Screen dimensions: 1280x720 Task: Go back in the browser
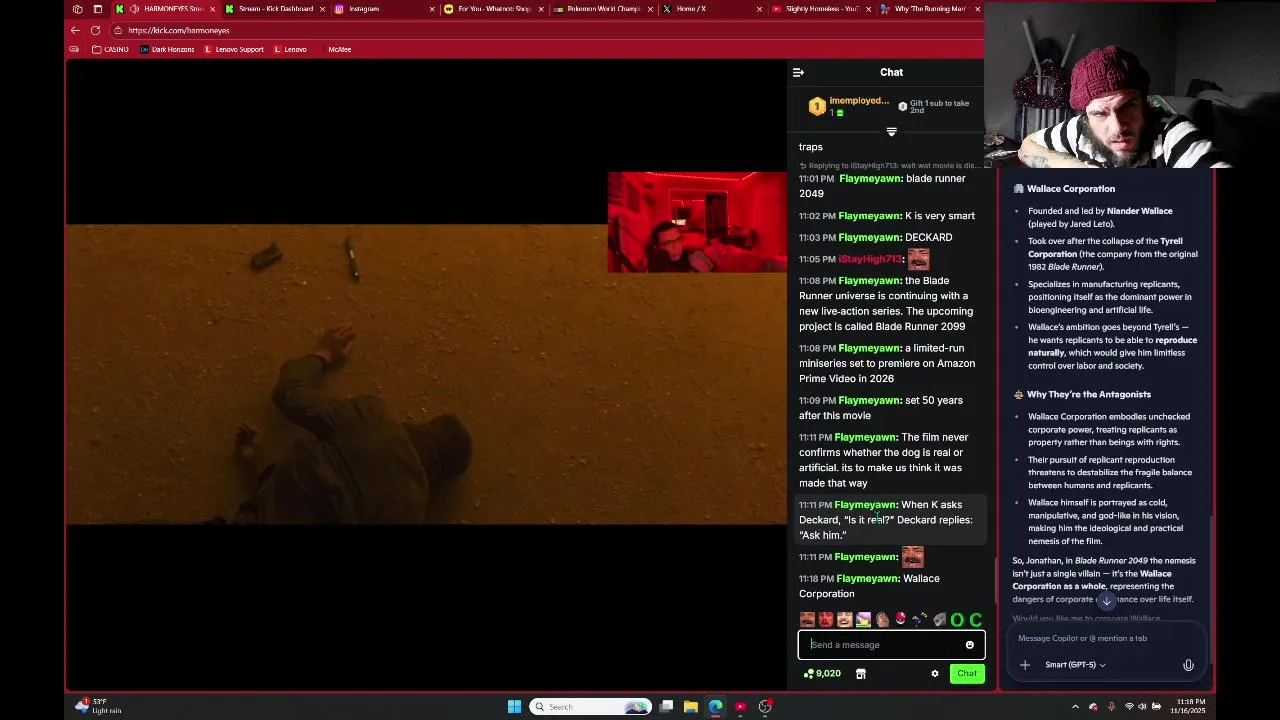click(75, 30)
